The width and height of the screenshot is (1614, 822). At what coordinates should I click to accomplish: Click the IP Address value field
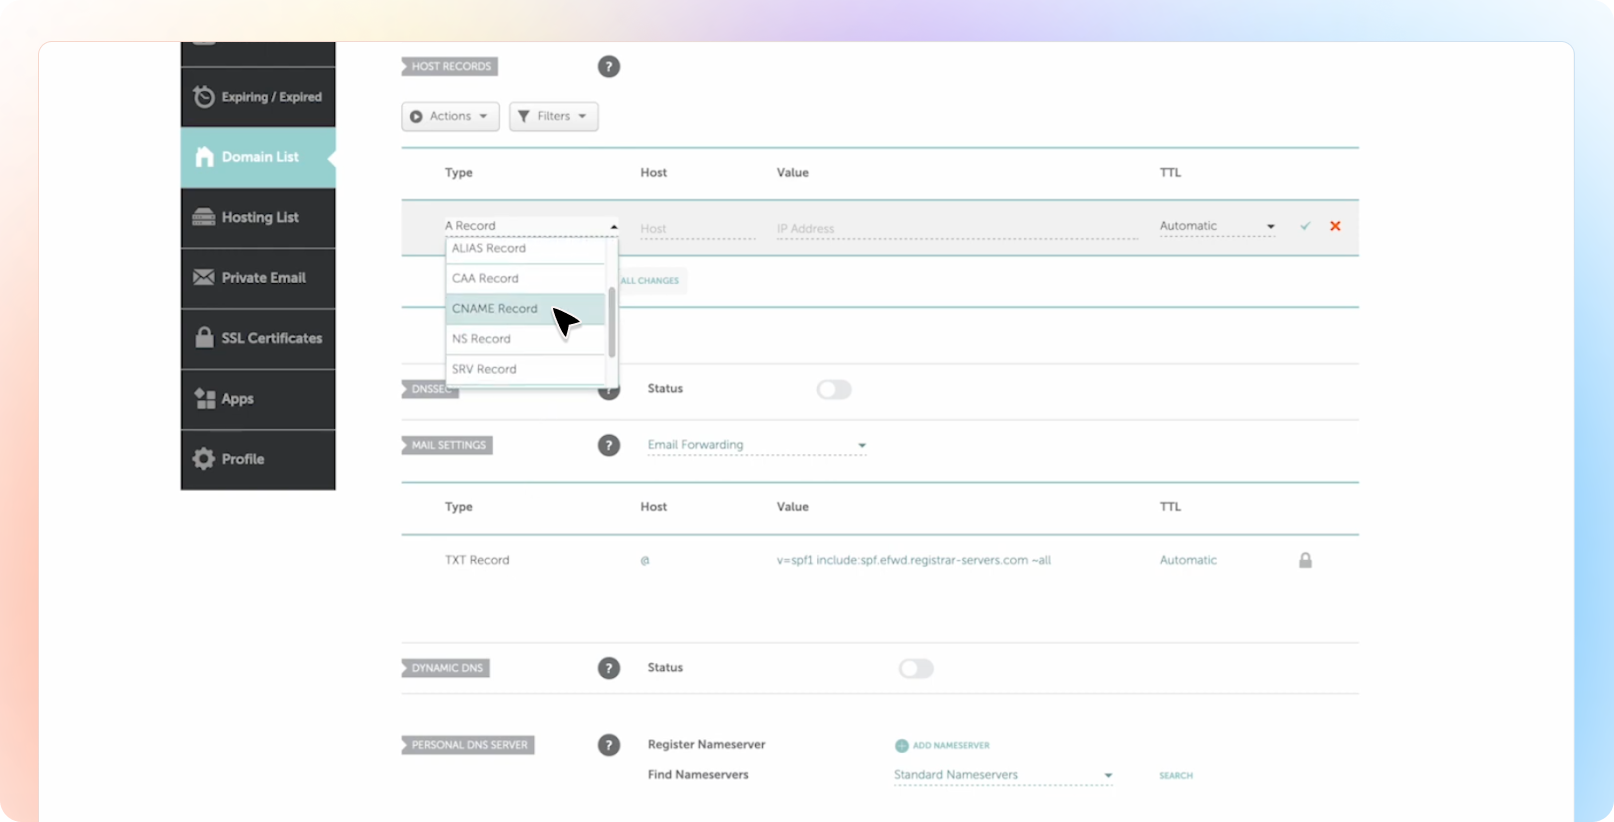(957, 229)
